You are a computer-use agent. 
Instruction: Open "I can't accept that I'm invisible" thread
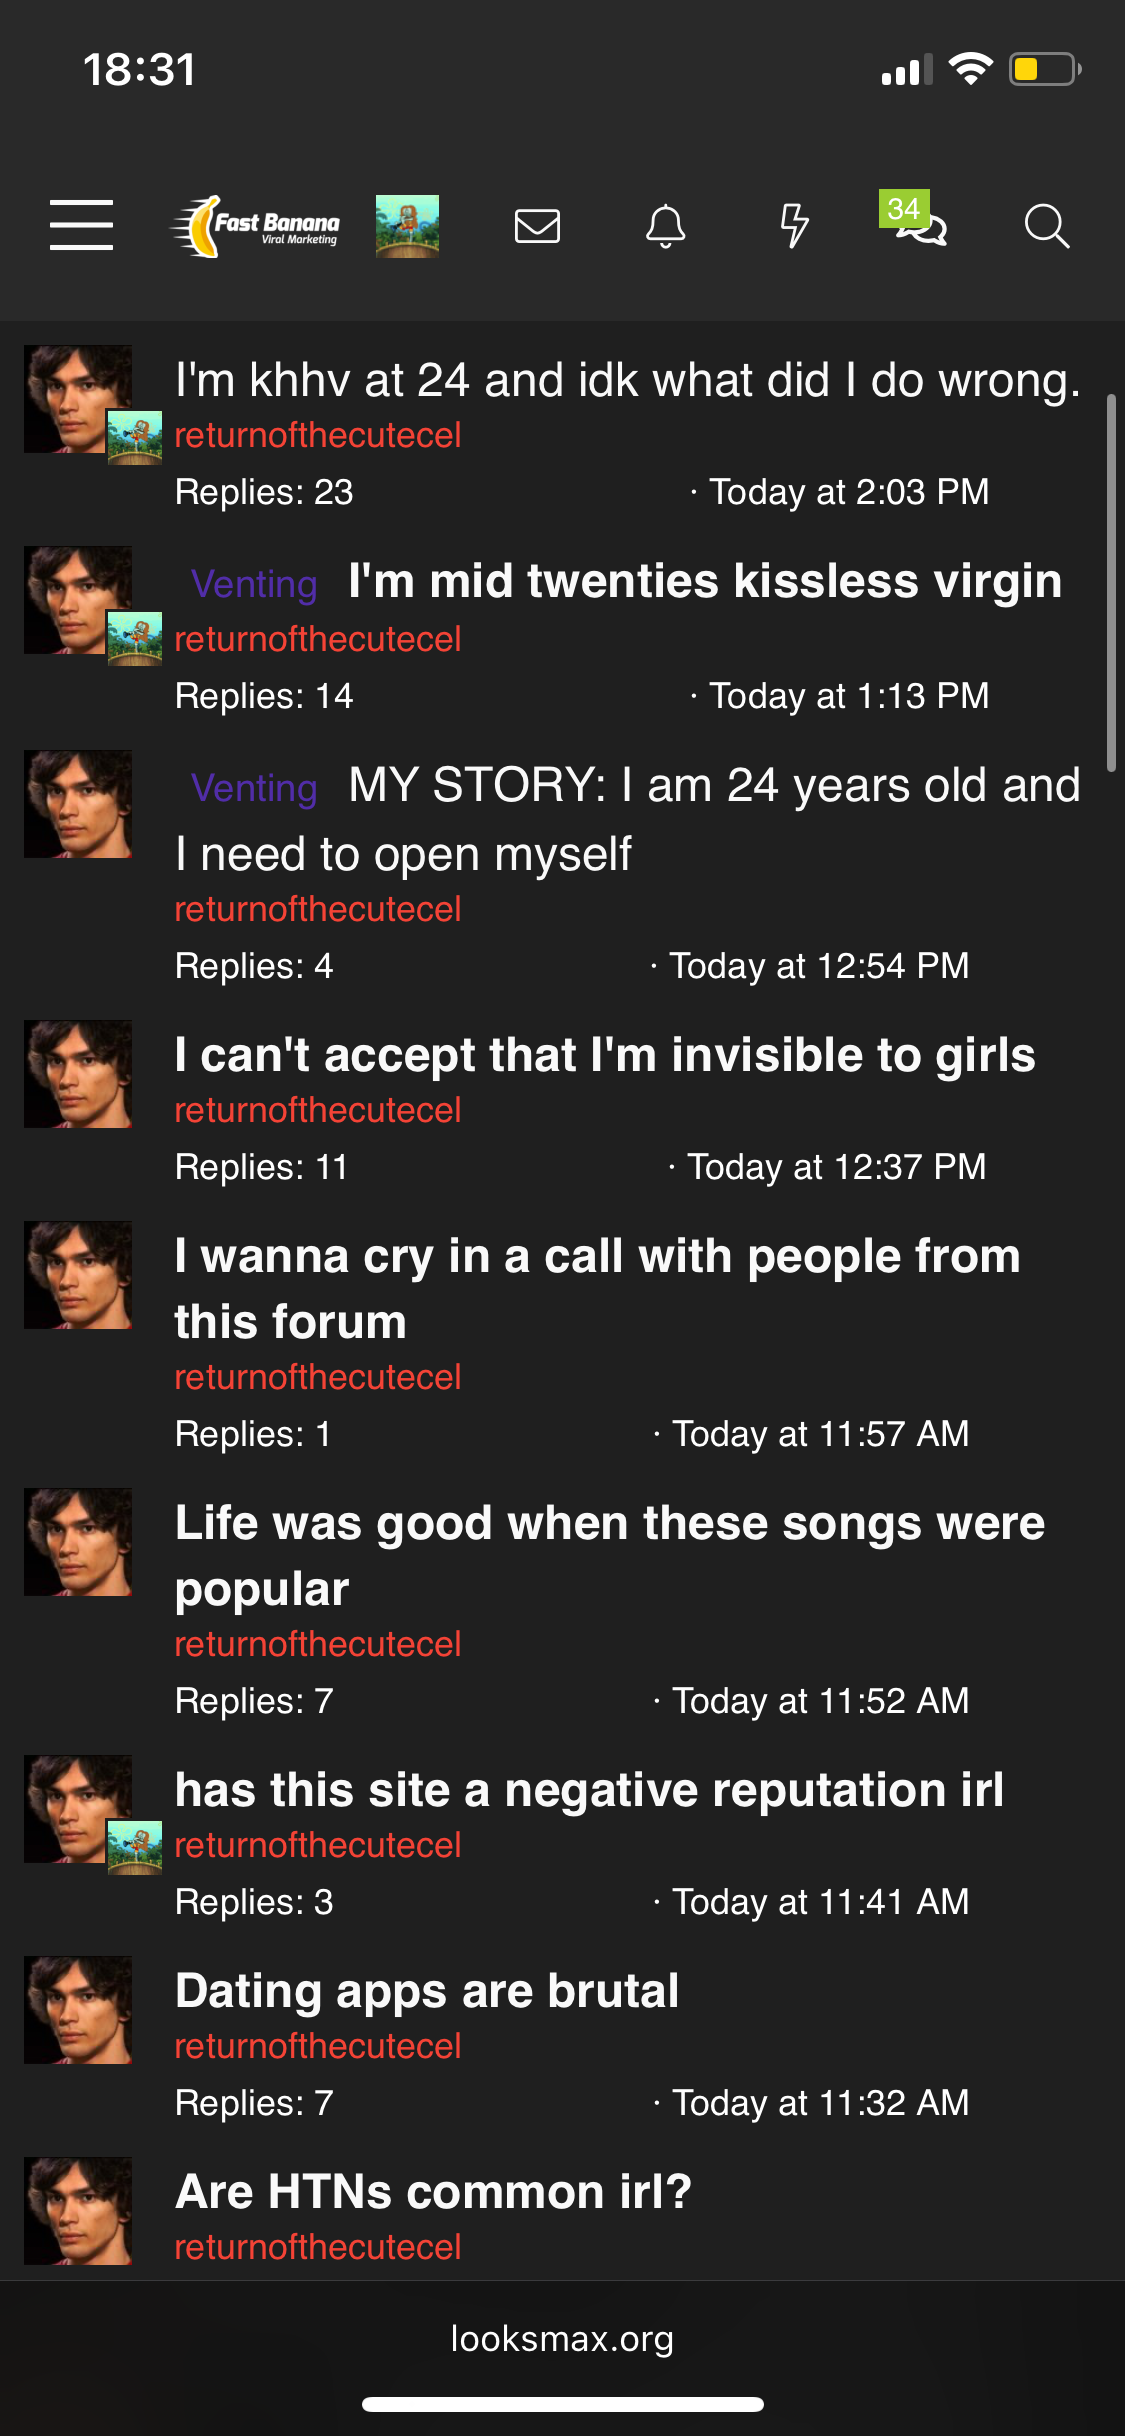604,1055
